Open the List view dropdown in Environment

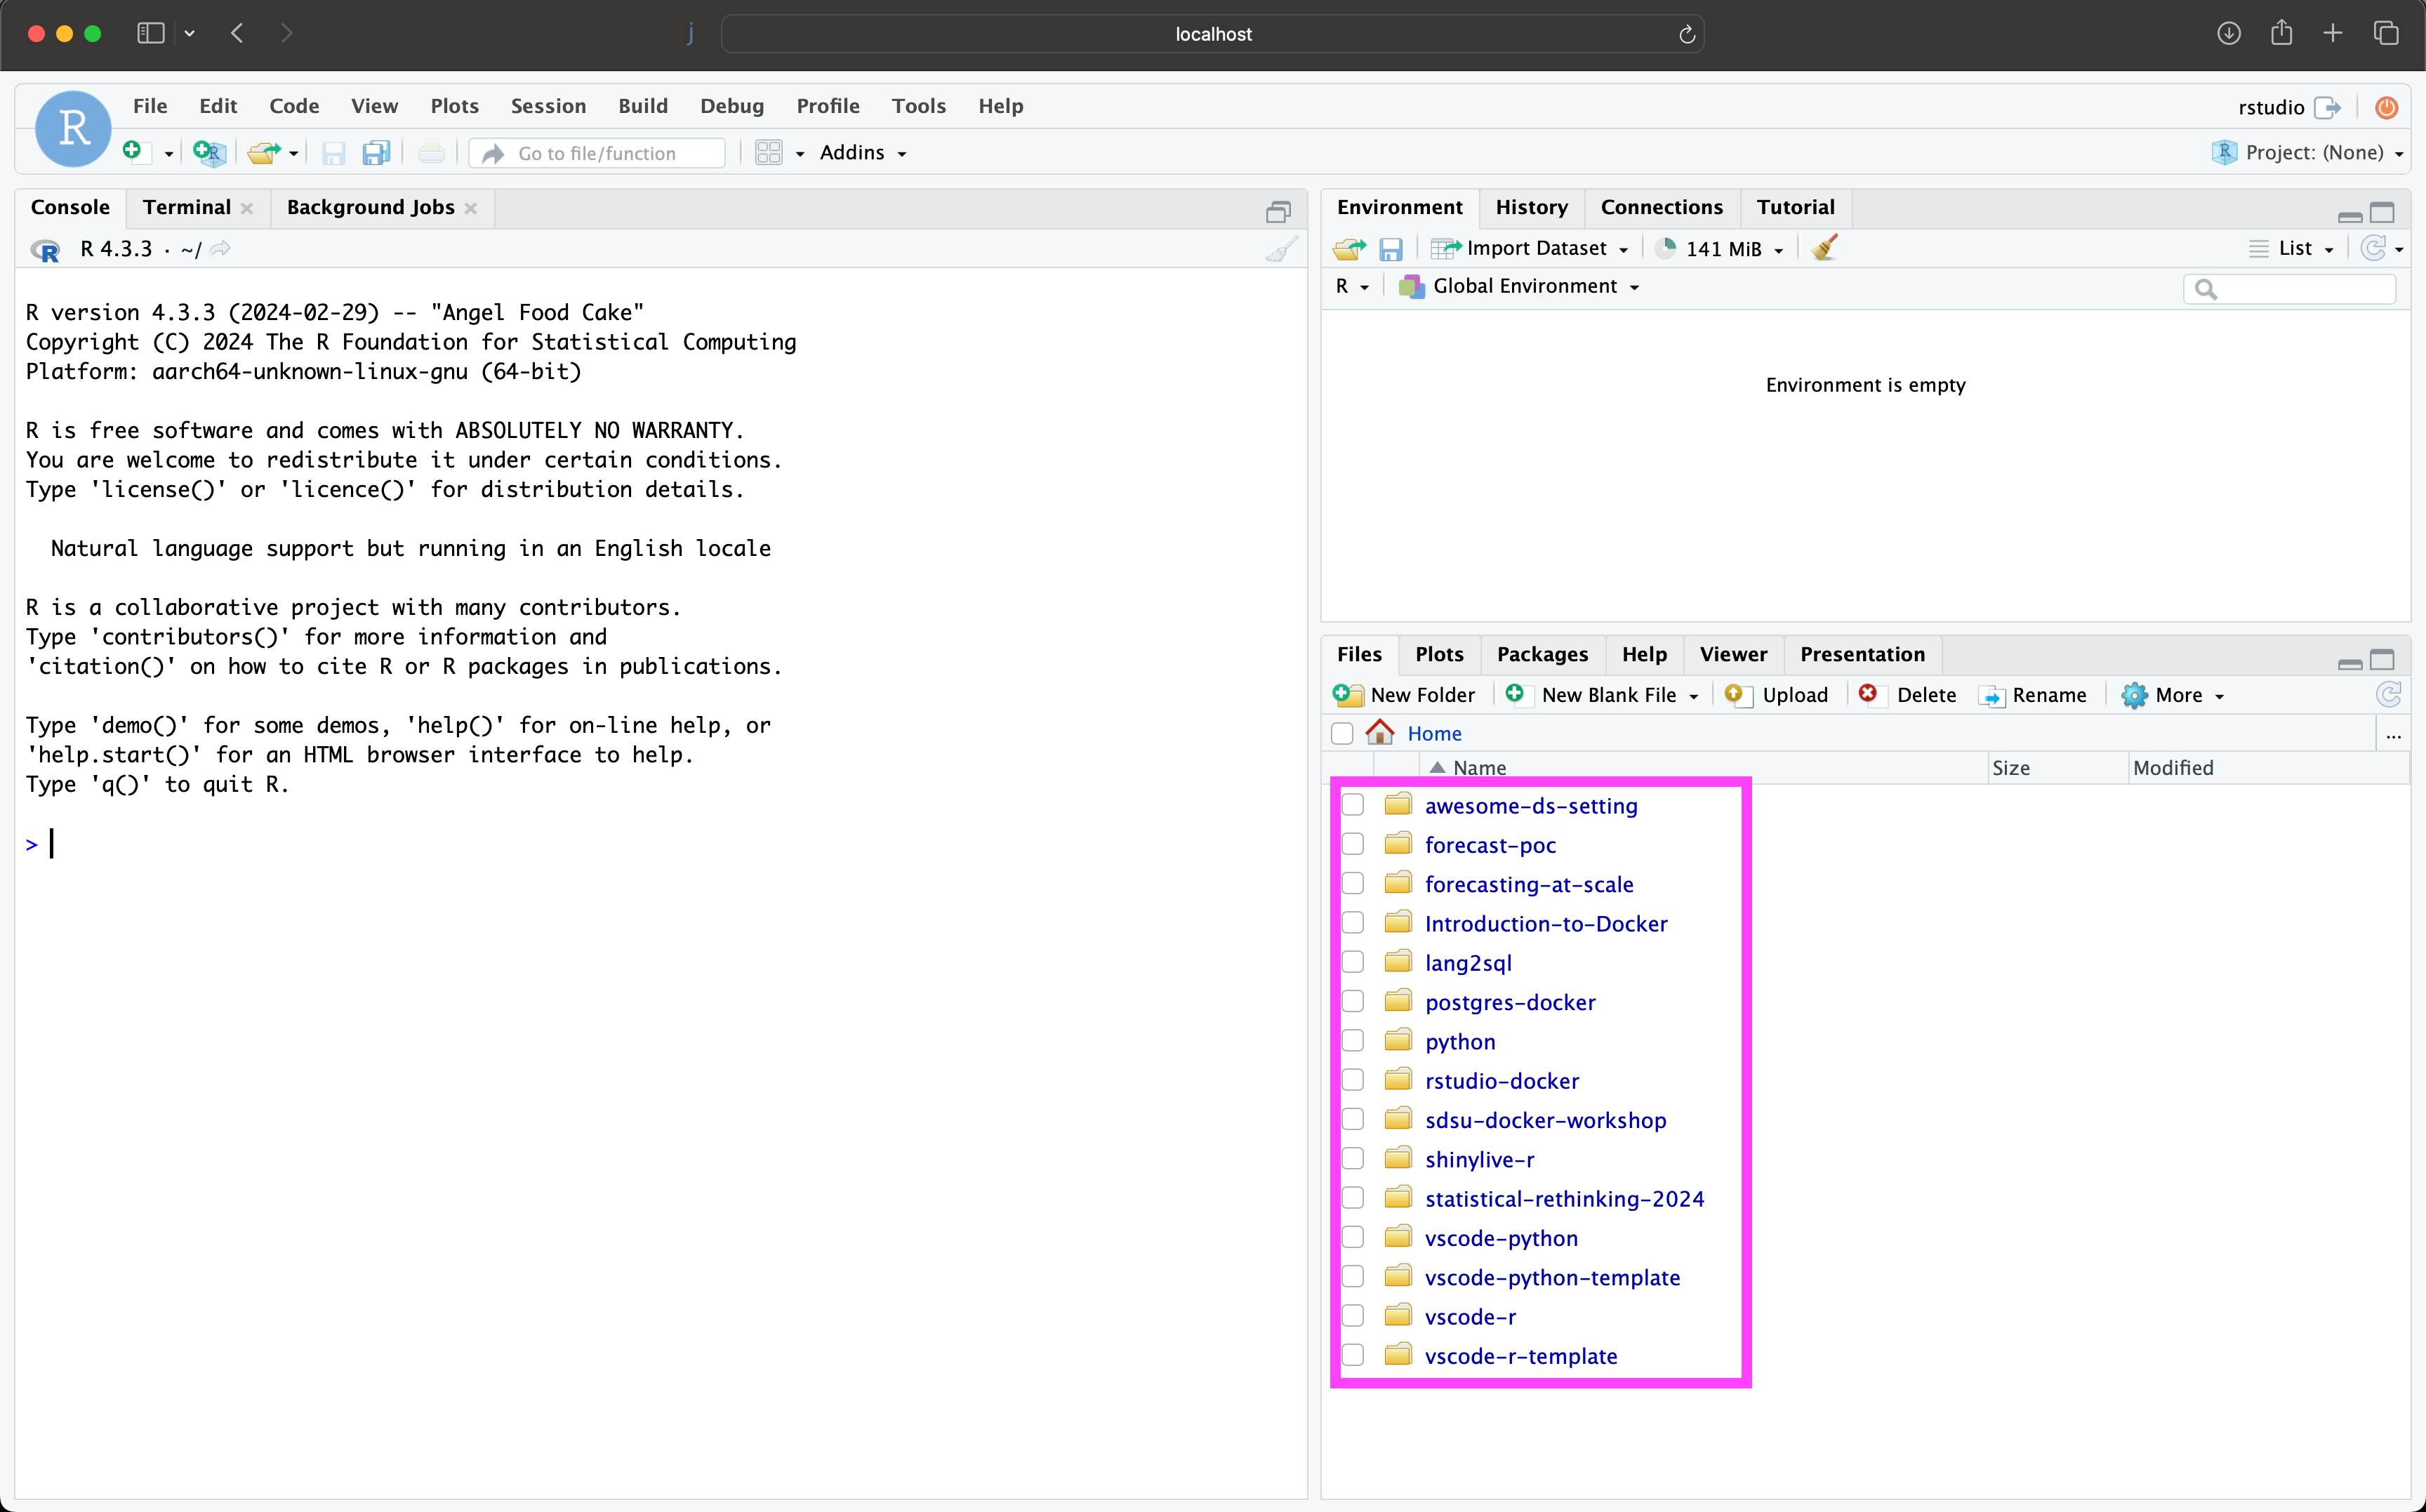[2291, 248]
